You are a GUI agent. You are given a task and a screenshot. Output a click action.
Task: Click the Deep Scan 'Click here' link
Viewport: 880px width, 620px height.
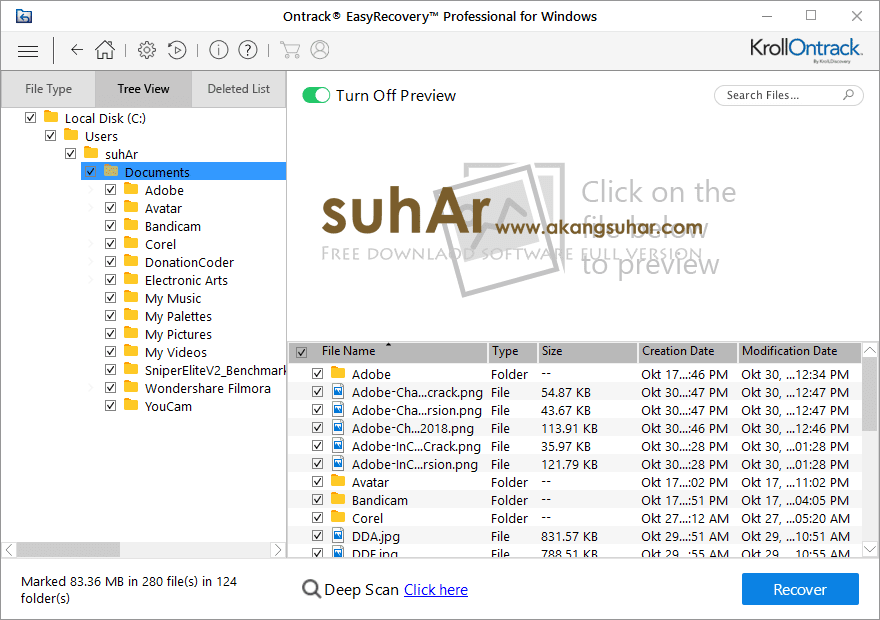pos(436,590)
